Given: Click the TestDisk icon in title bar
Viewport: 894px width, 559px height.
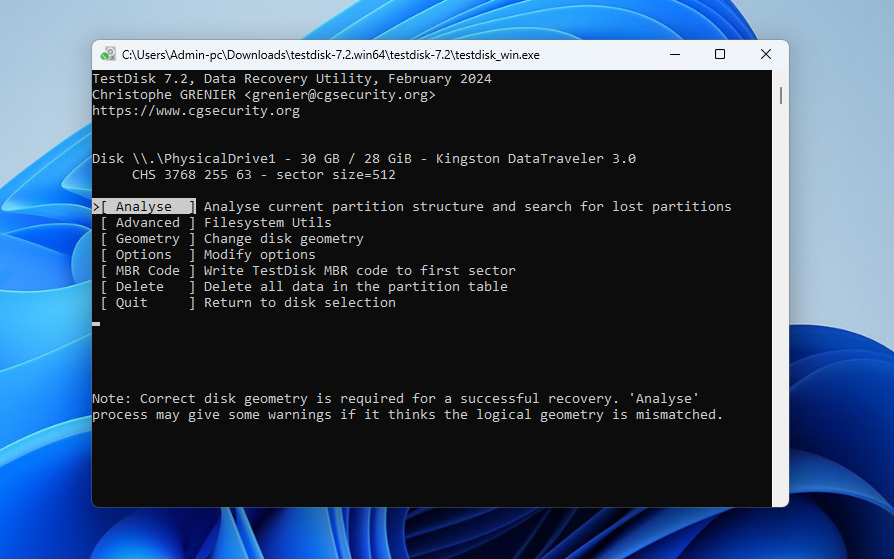Looking at the screenshot, I should pyautogui.click(x=108, y=55).
